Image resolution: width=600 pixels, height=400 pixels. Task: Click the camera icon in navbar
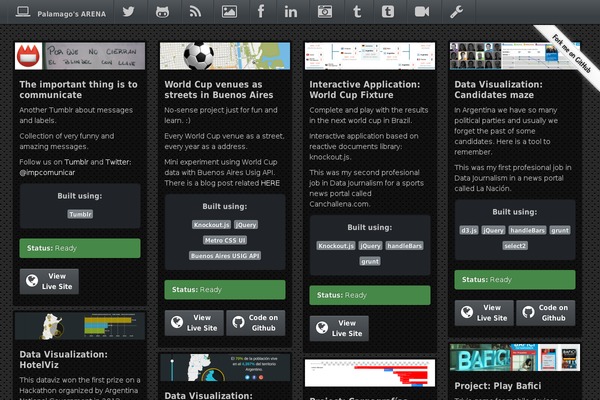(x=324, y=12)
